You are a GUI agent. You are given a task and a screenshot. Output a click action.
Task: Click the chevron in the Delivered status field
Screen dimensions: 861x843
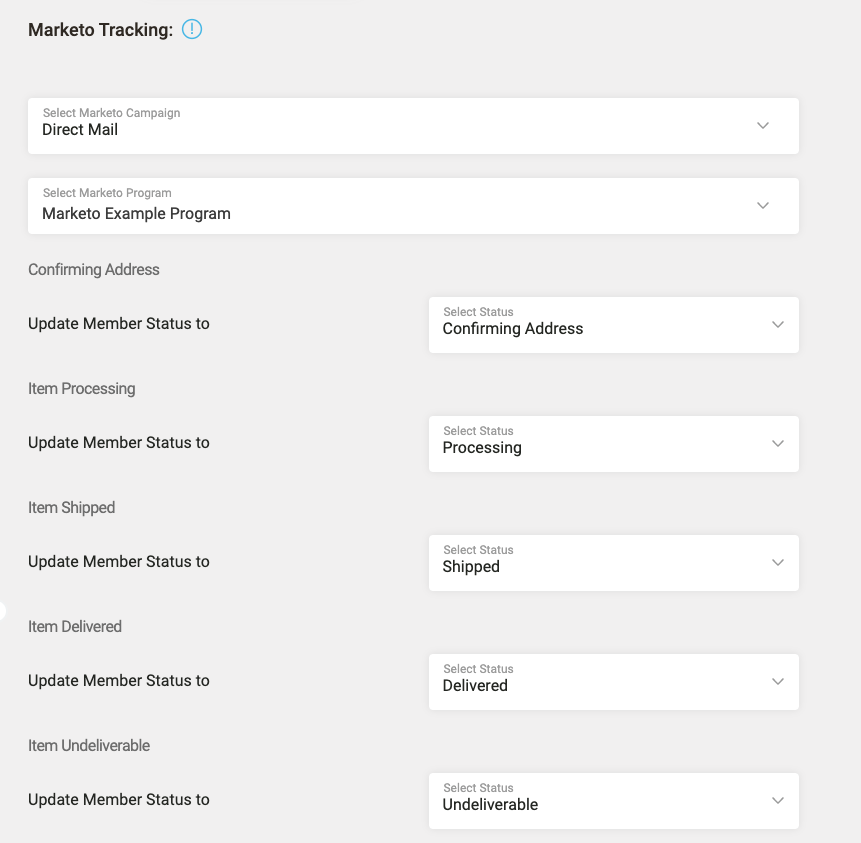click(x=778, y=682)
